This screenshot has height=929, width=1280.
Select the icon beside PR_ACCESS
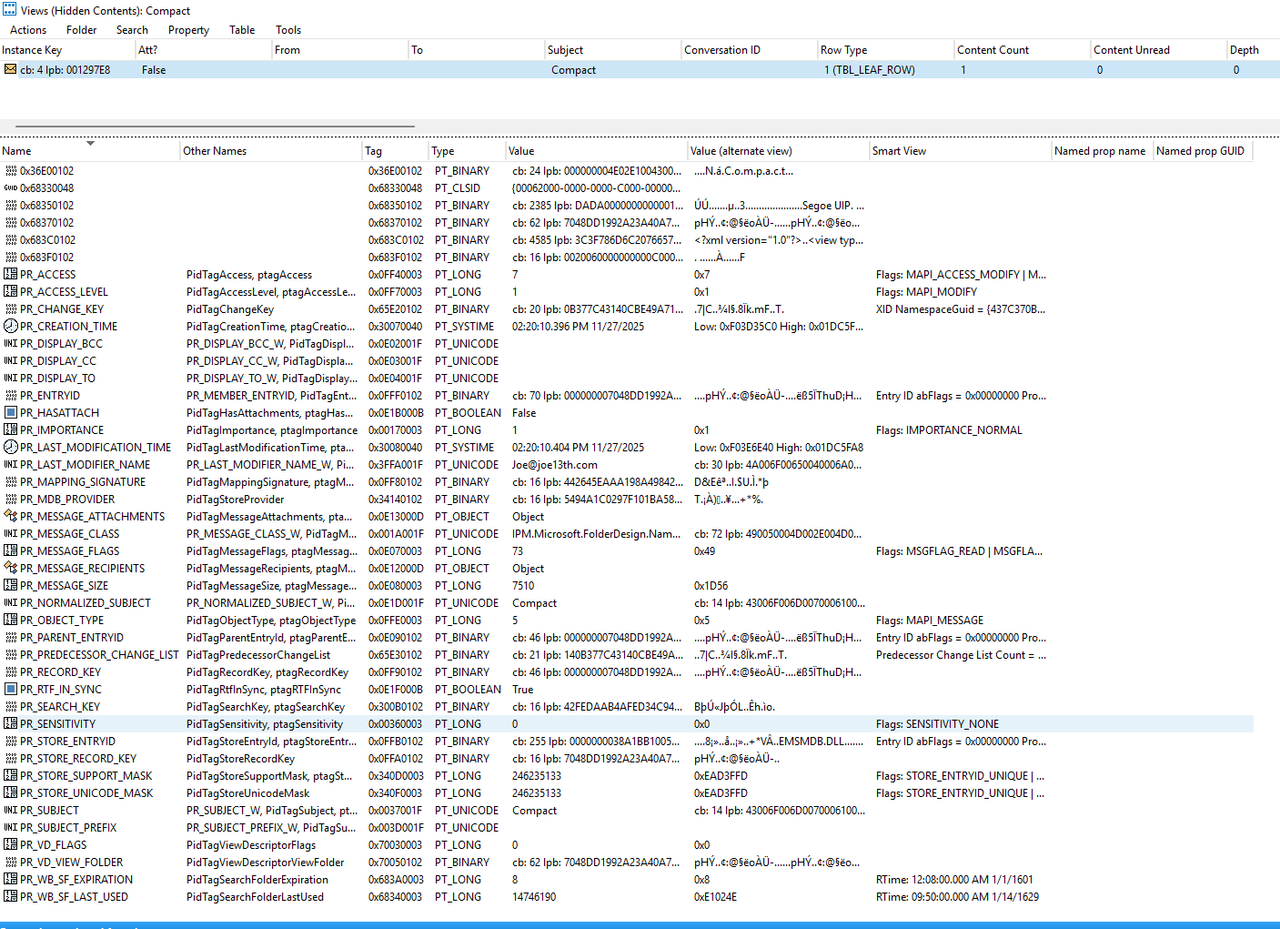coord(10,274)
